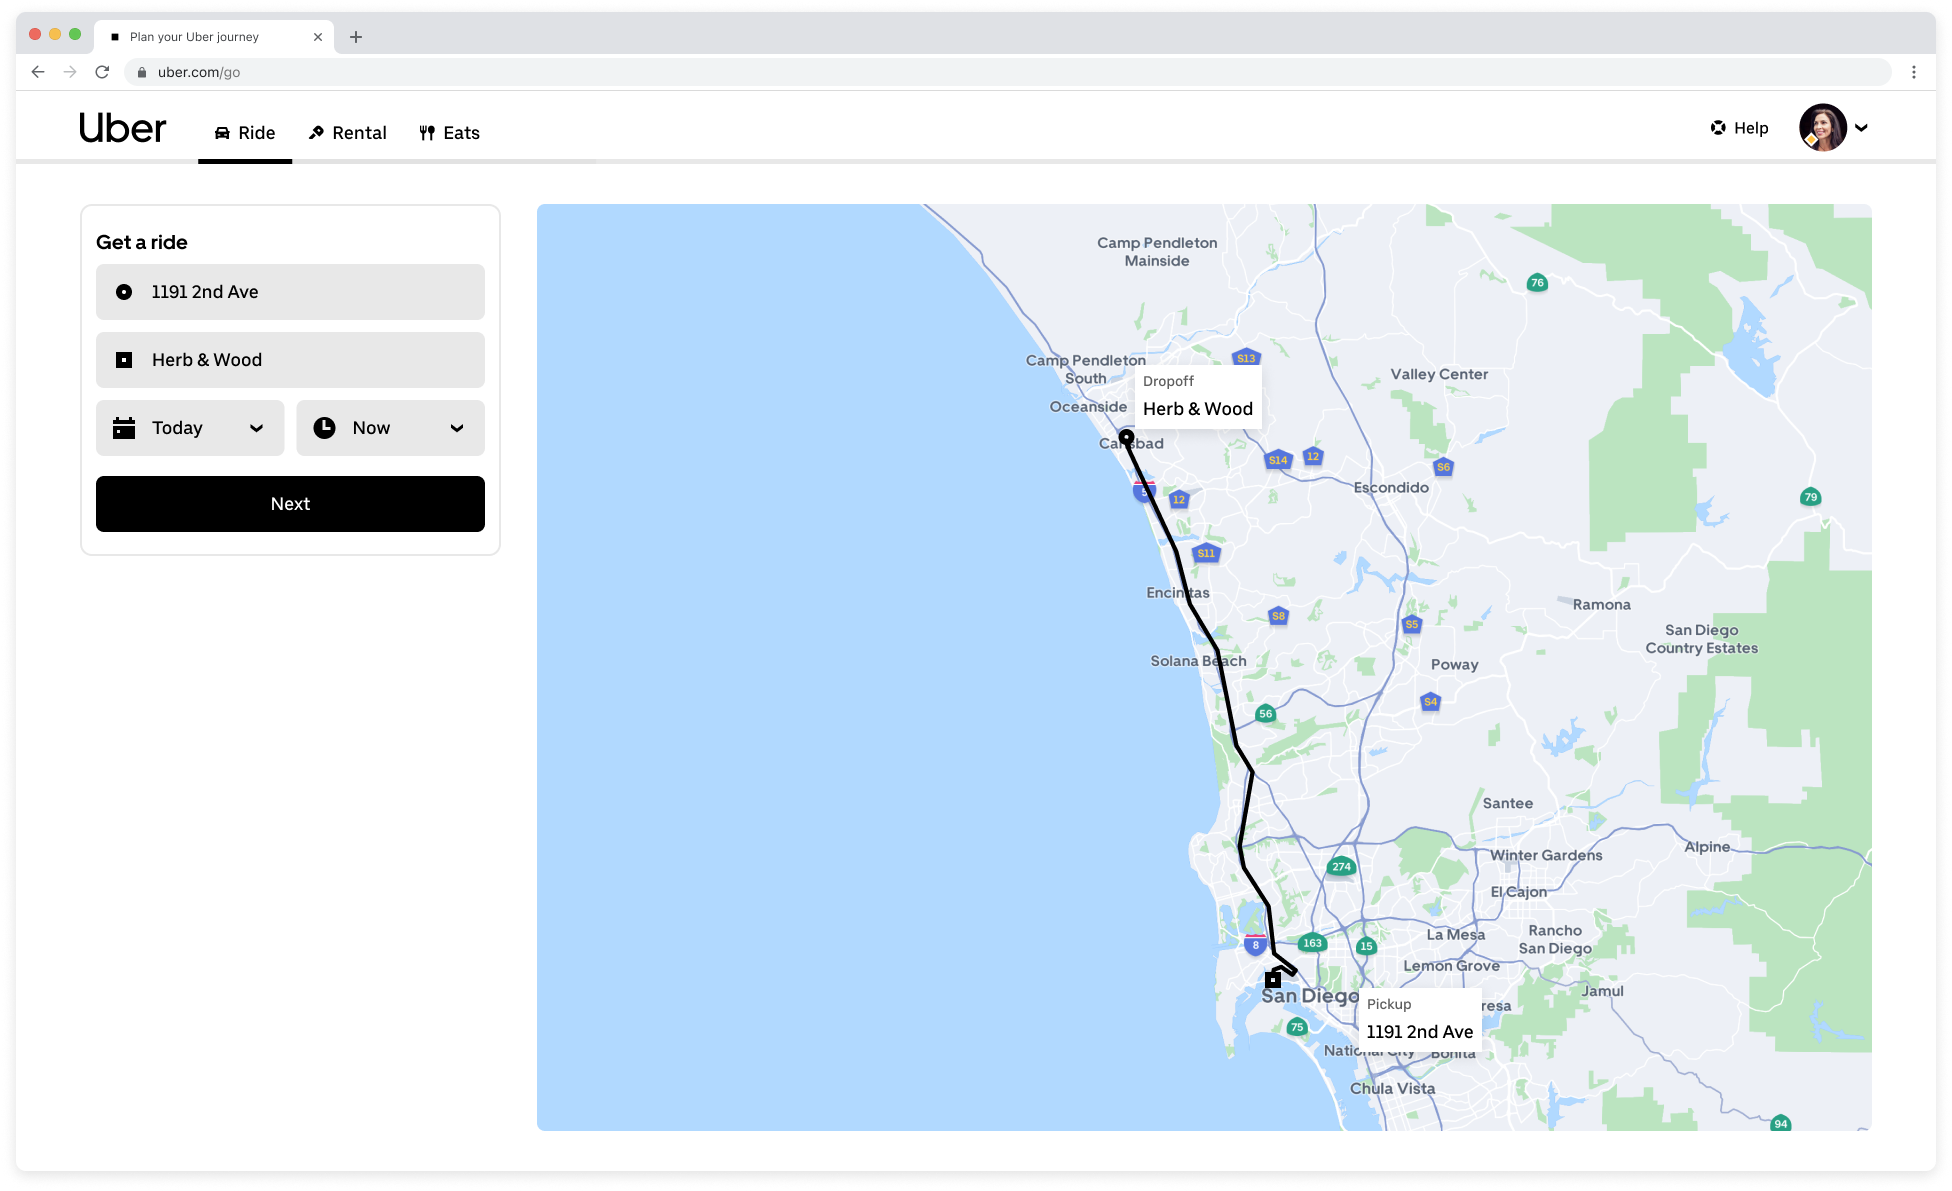Click the Help lifebuoy icon
The image size is (1952, 1191).
pyautogui.click(x=1718, y=128)
